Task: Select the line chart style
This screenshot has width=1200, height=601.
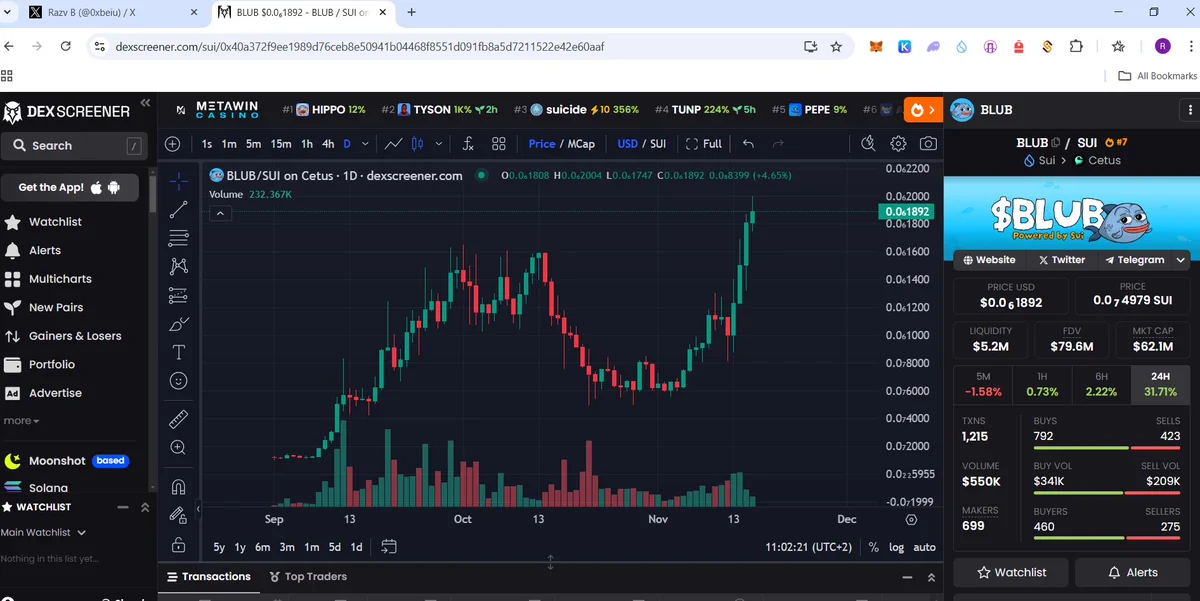Action: pyautogui.click(x=393, y=144)
